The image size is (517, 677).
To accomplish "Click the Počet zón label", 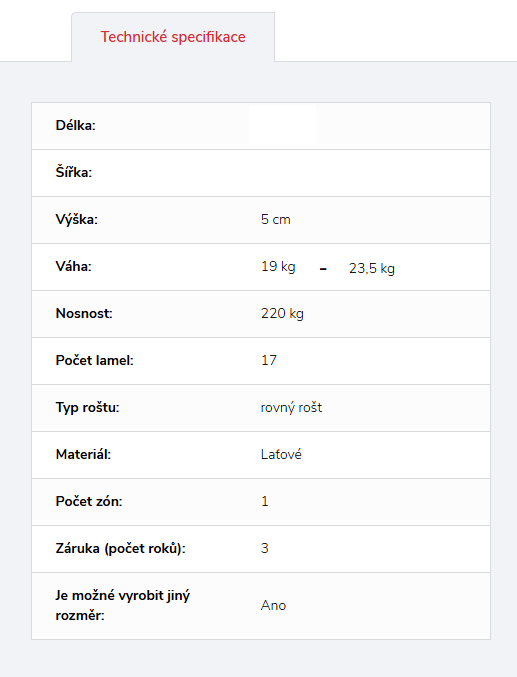I will click(89, 502).
